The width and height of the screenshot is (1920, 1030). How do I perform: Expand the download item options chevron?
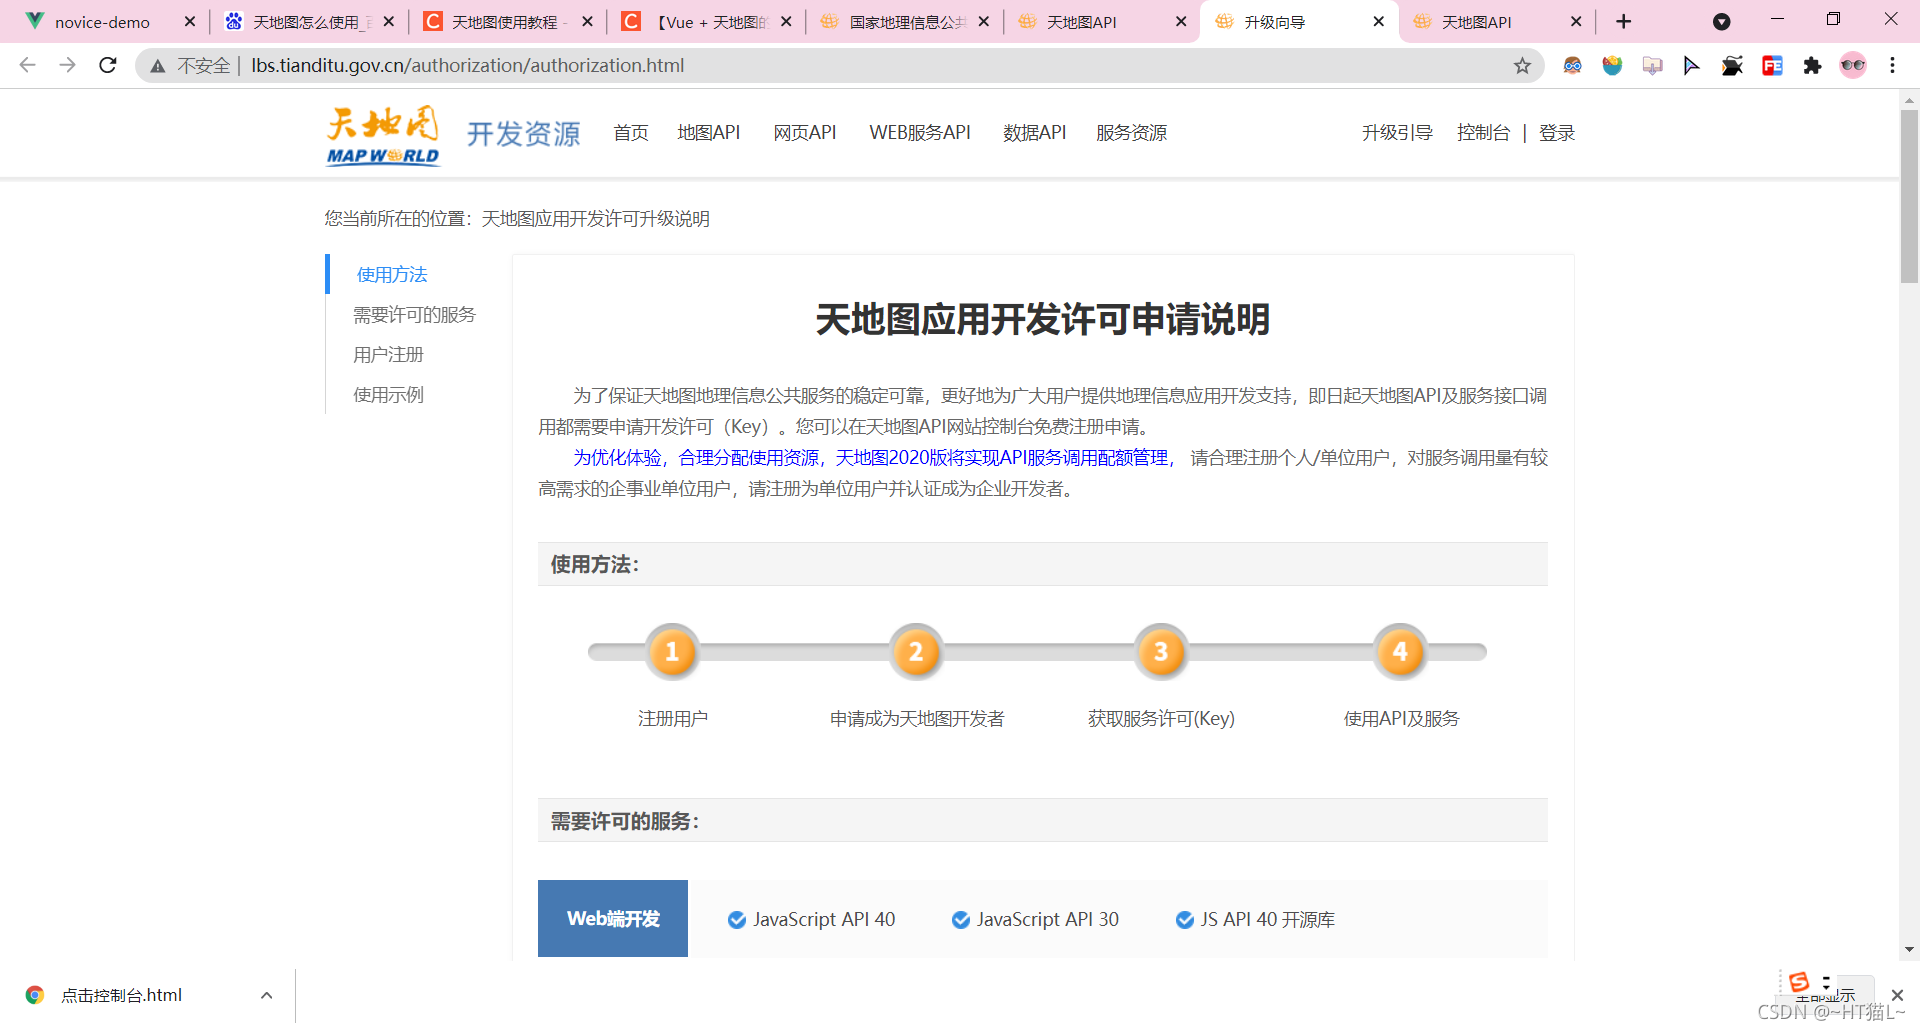pyautogui.click(x=266, y=995)
